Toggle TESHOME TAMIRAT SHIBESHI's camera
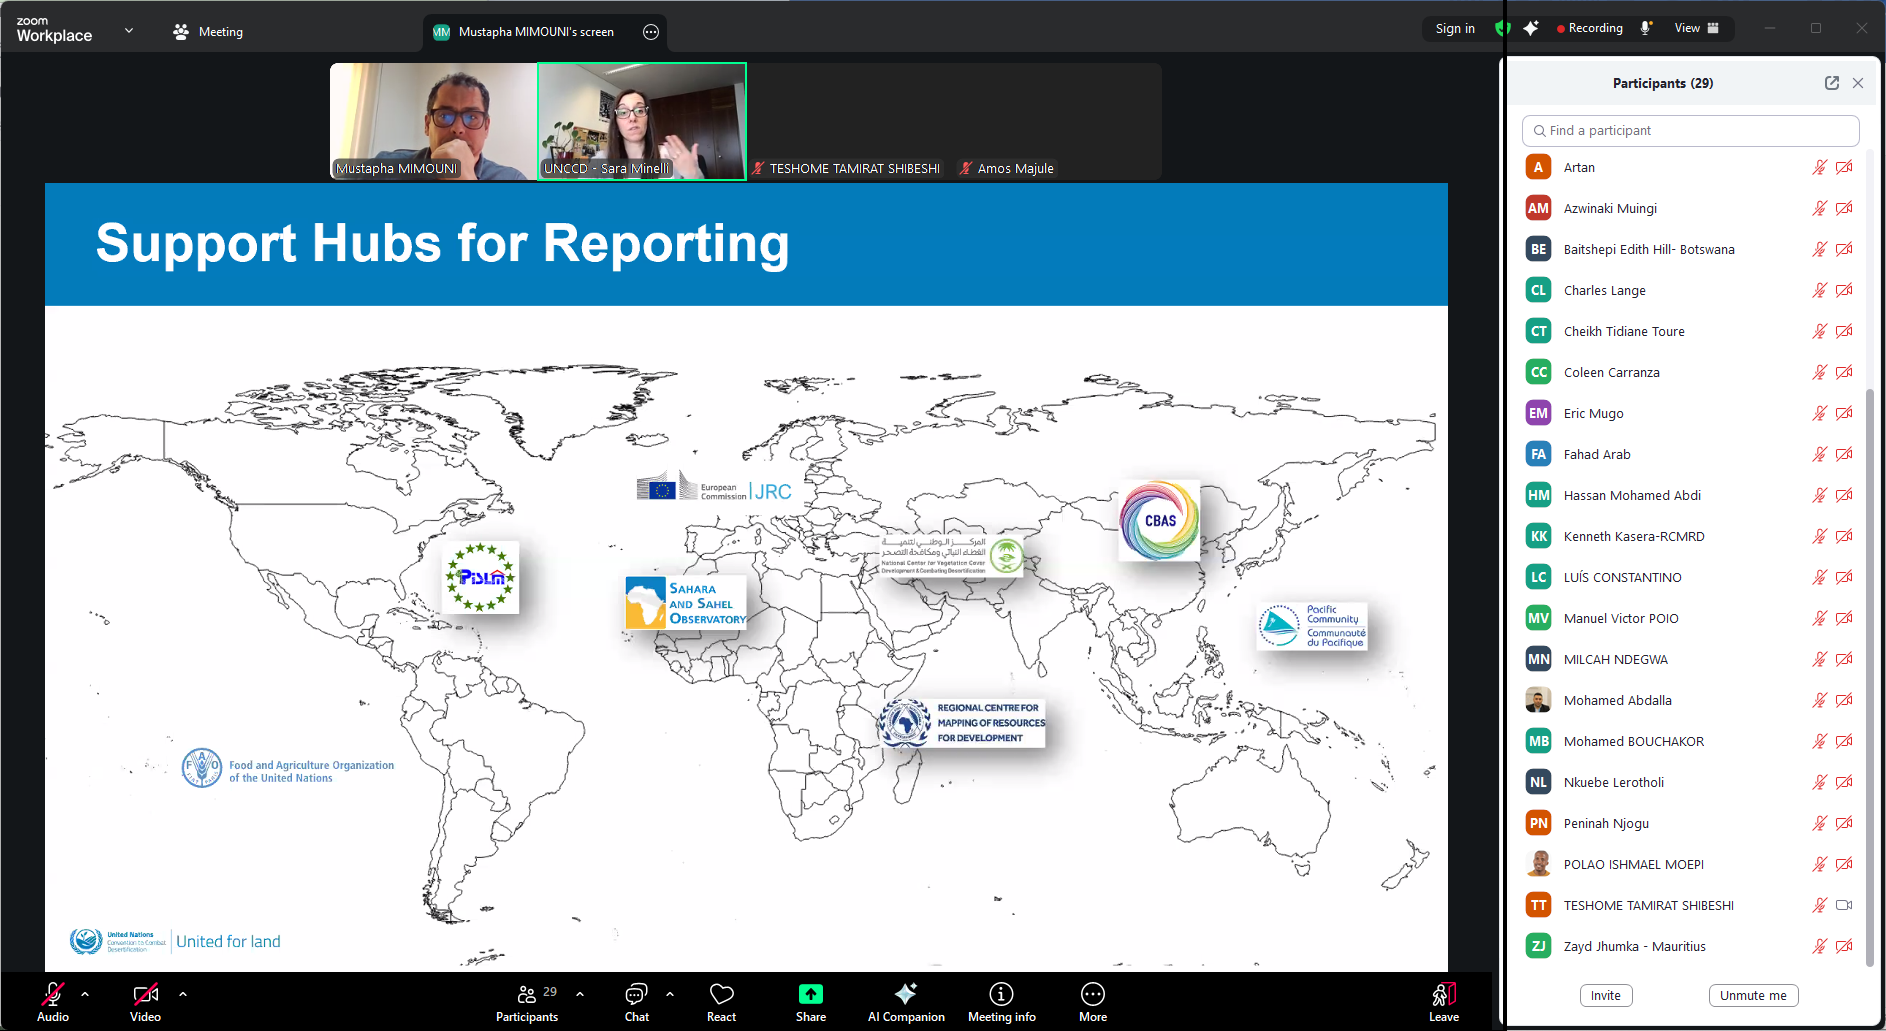 point(1844,905)
